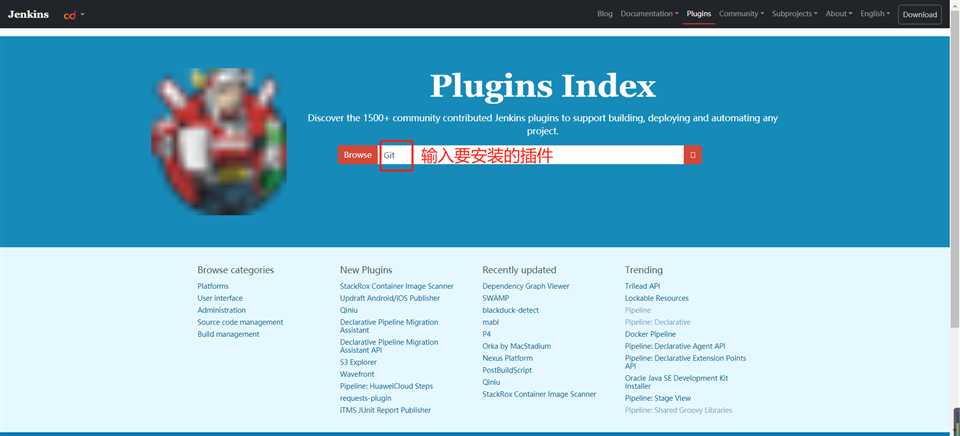Viewport: 960px width, 436px height.
Task: Open Pipeline: Shared Groovy Libraries plugin
Action: pos(678,410)
